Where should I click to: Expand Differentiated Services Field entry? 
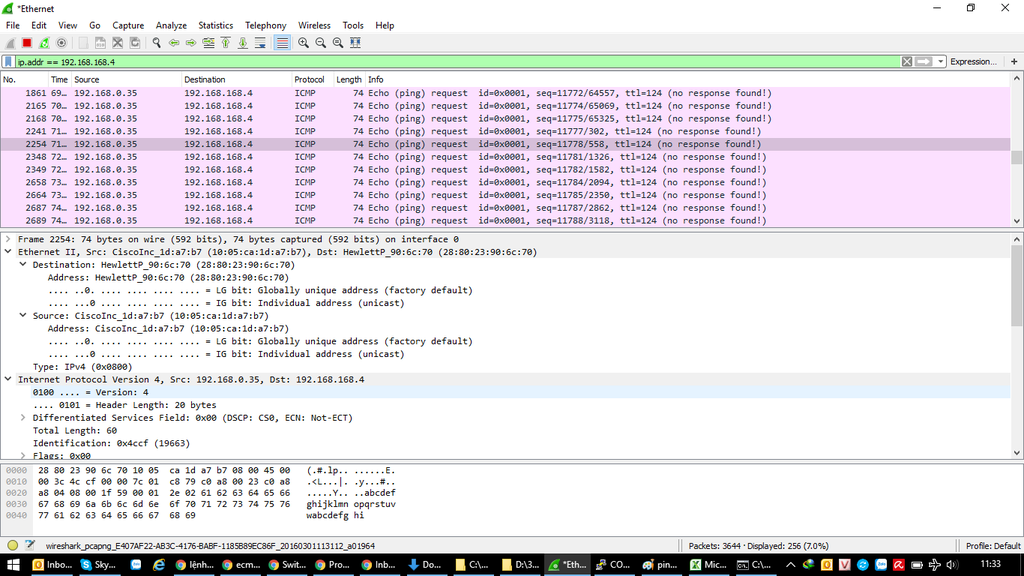23,418
